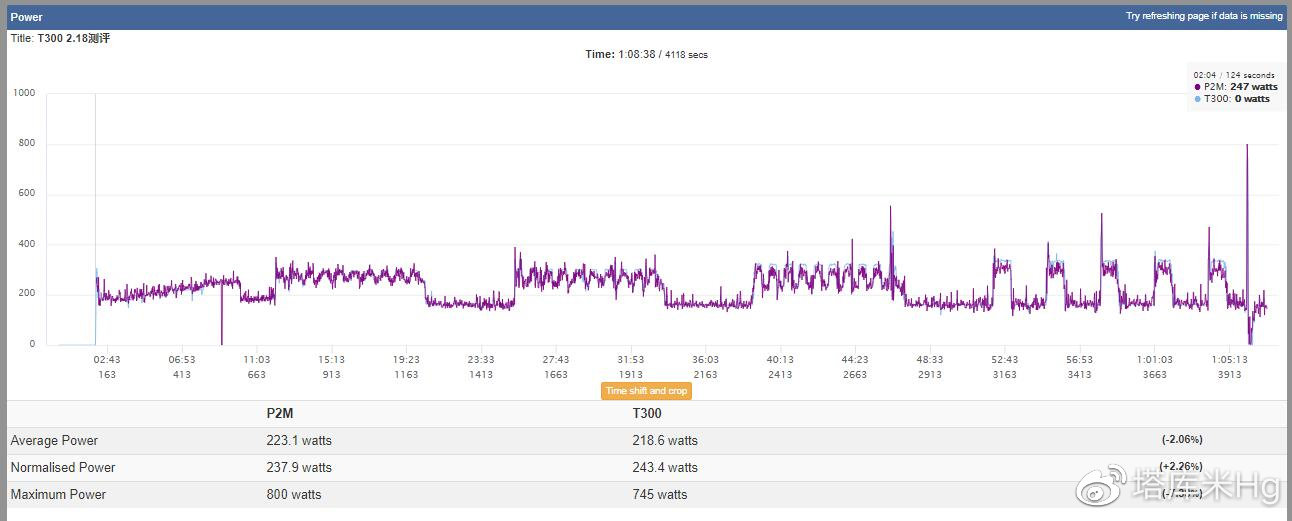The width and height of the screenshot is (1292, 521).
Task: Click the 1000 label on the y-axis
Action: (24, 93)
